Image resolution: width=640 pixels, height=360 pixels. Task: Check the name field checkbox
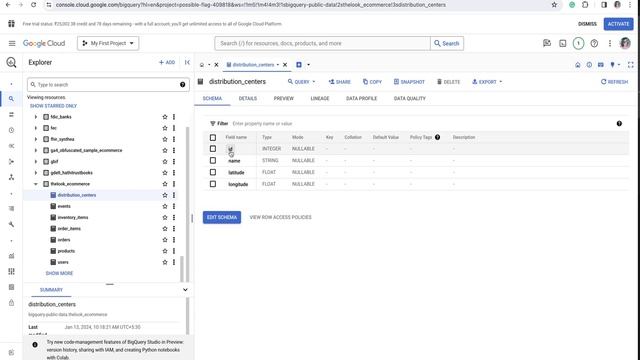click(213, 161)
